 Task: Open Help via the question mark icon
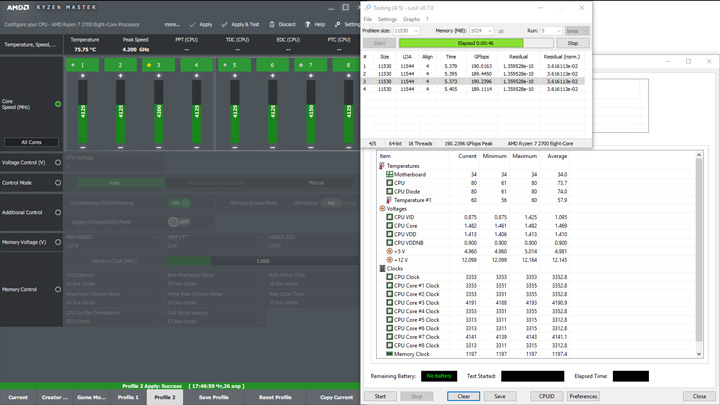(x=308, y=24)
